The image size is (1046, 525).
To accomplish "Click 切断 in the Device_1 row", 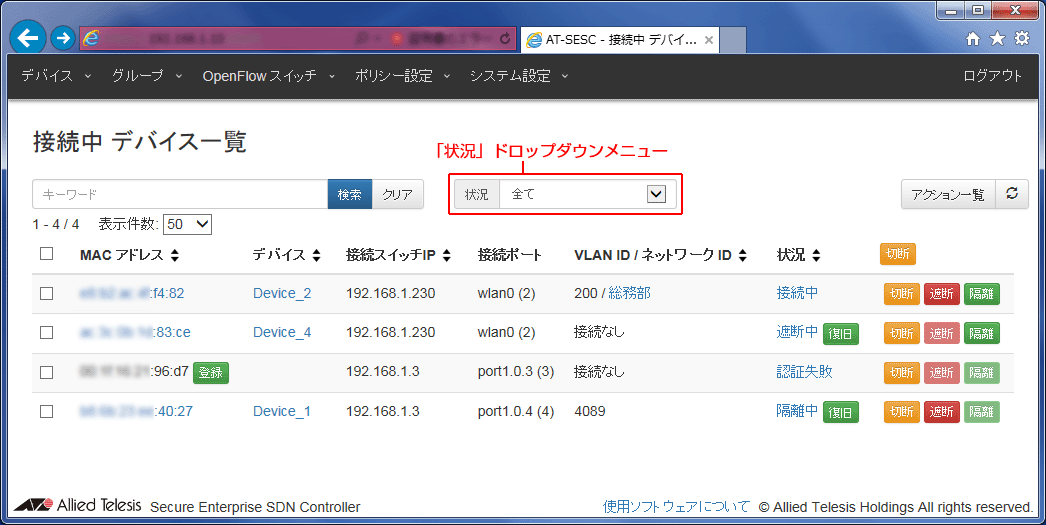I will pyautogui.click(x=902, y=412).
